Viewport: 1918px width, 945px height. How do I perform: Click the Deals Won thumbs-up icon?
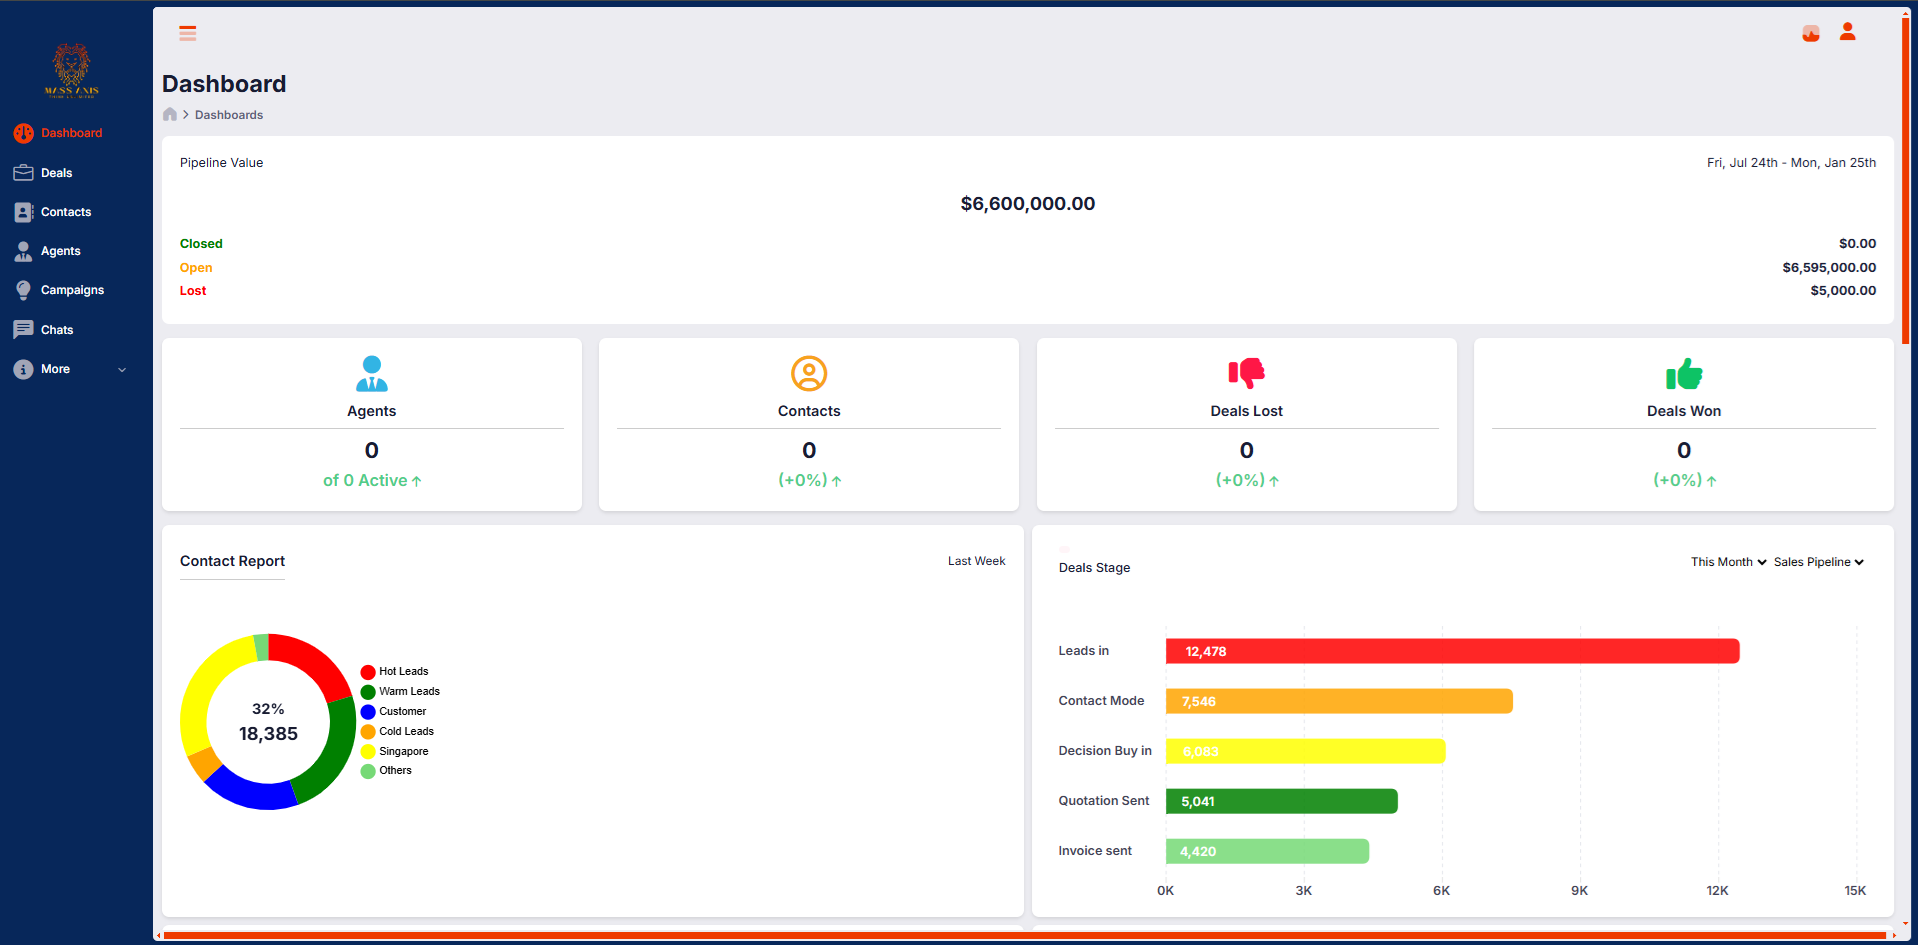1683,374
